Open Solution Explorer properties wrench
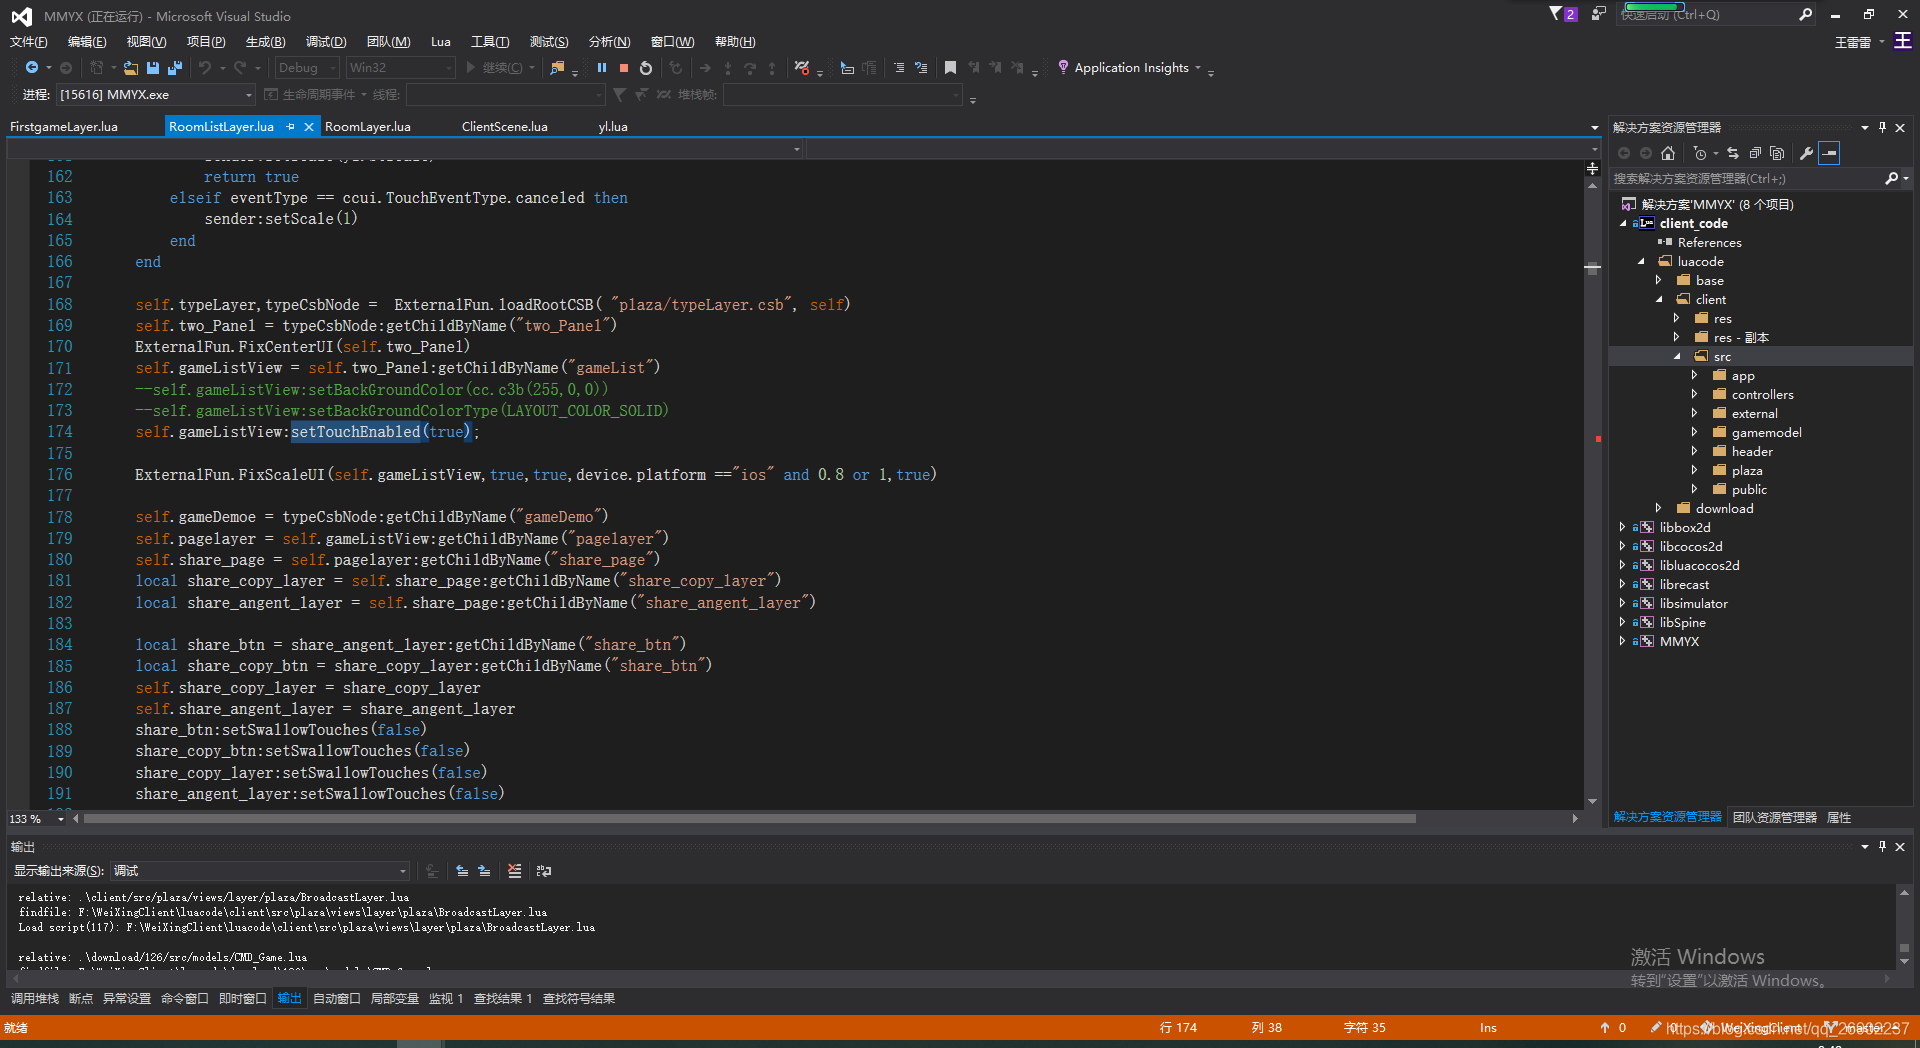1920x1048 pixels. [1806, 153]
